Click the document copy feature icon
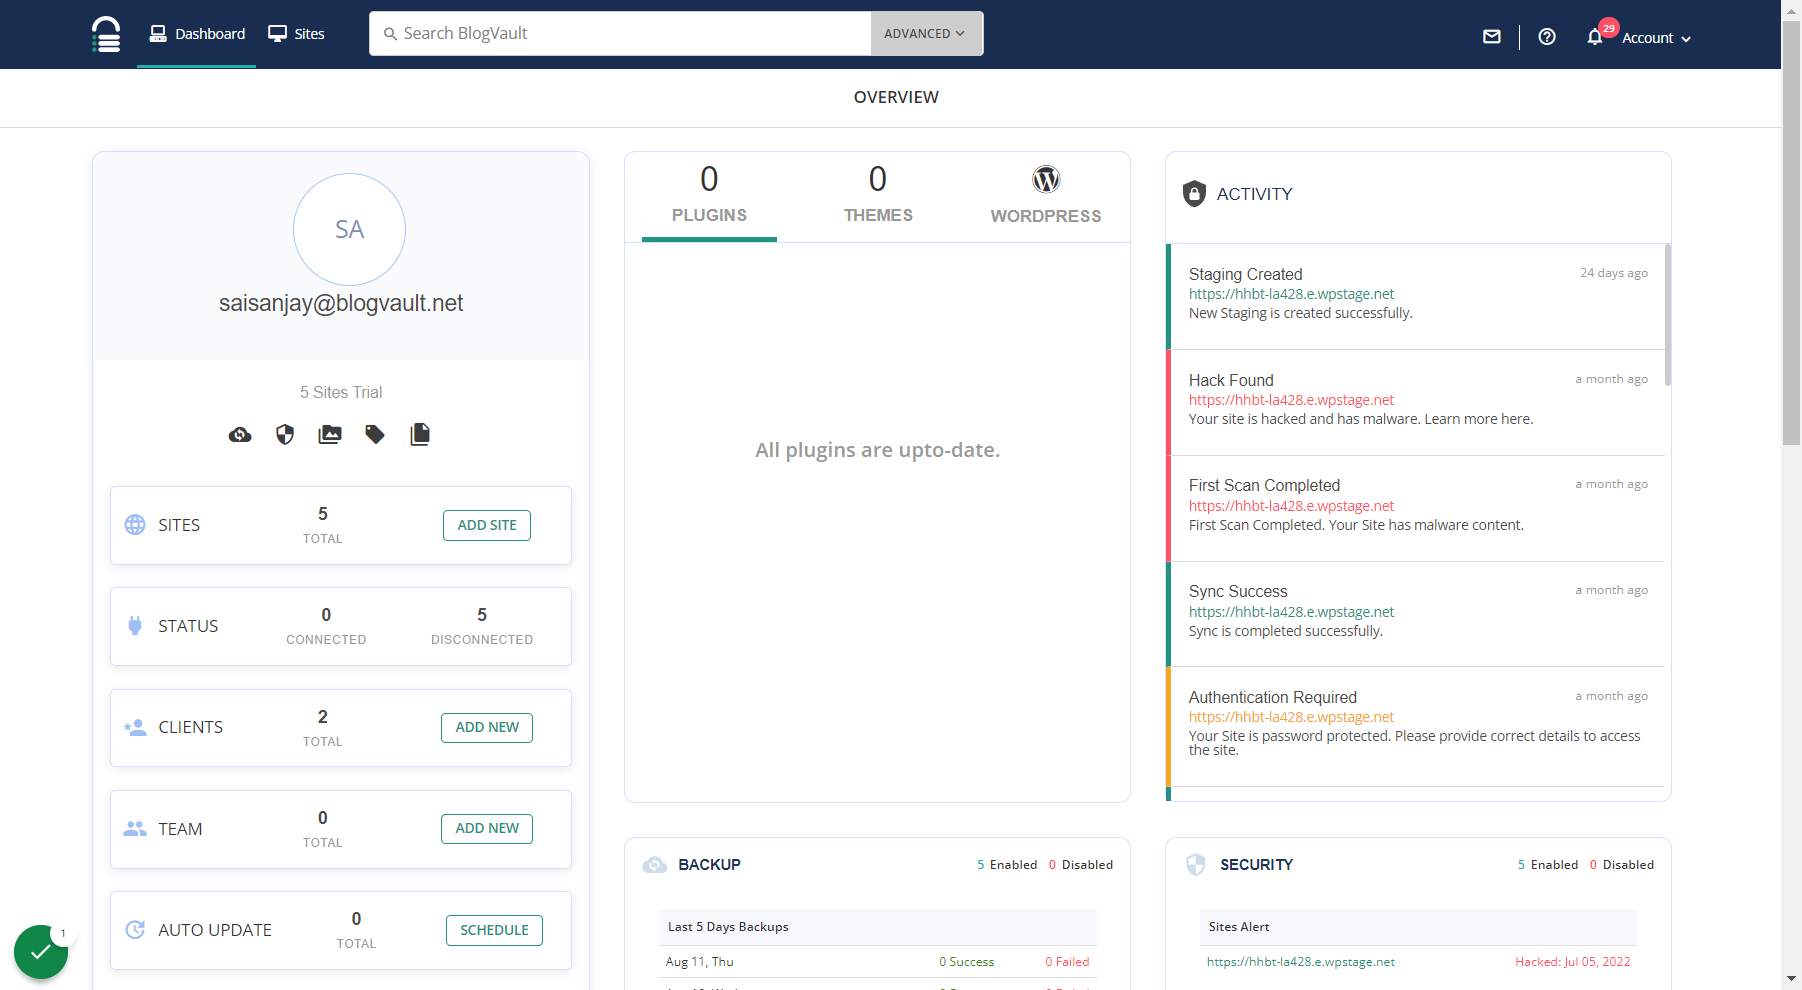 pos(420,434)
